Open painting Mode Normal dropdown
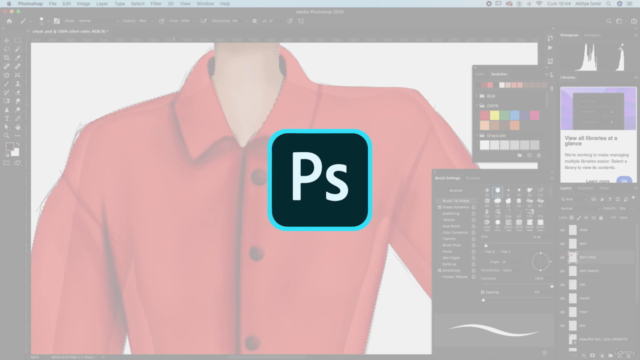Viewport: 640px width, 360px height. (98, 21)
